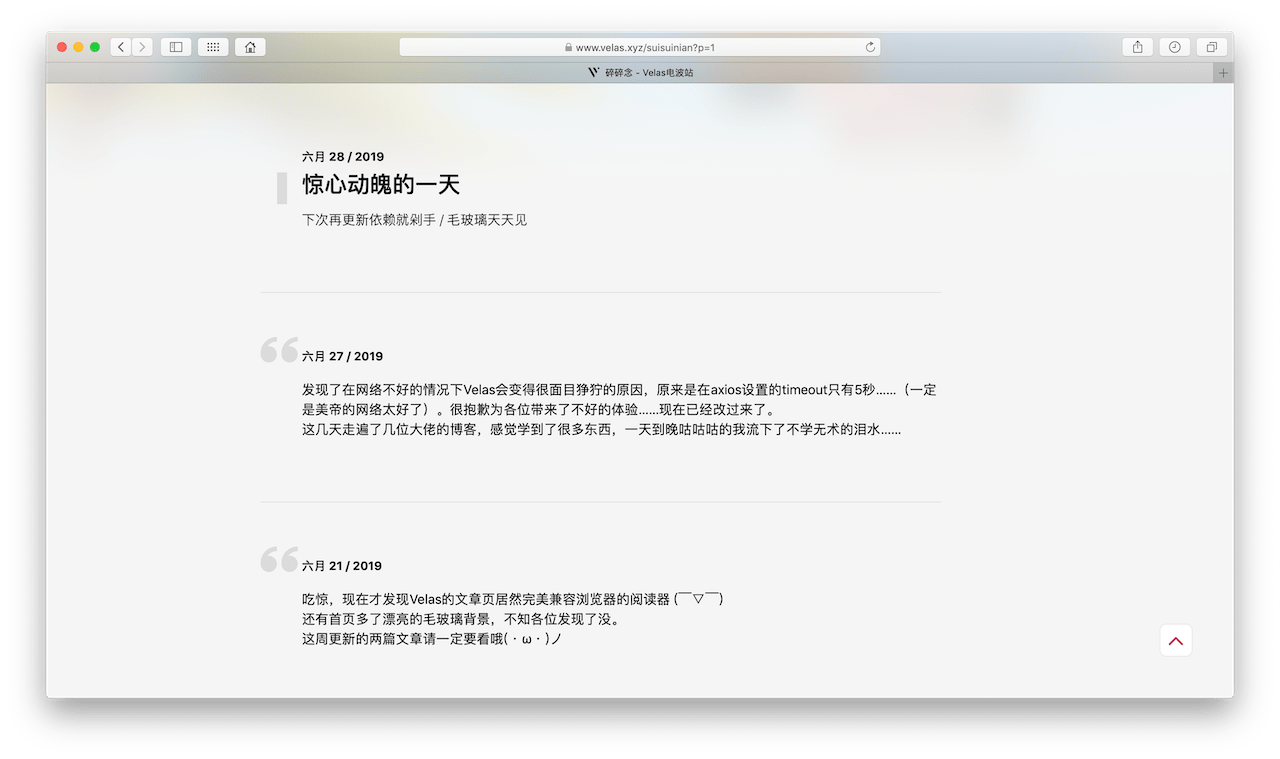
Task: Open the Share menu button
Action: pyautogui.click(x=1138, y=47)
